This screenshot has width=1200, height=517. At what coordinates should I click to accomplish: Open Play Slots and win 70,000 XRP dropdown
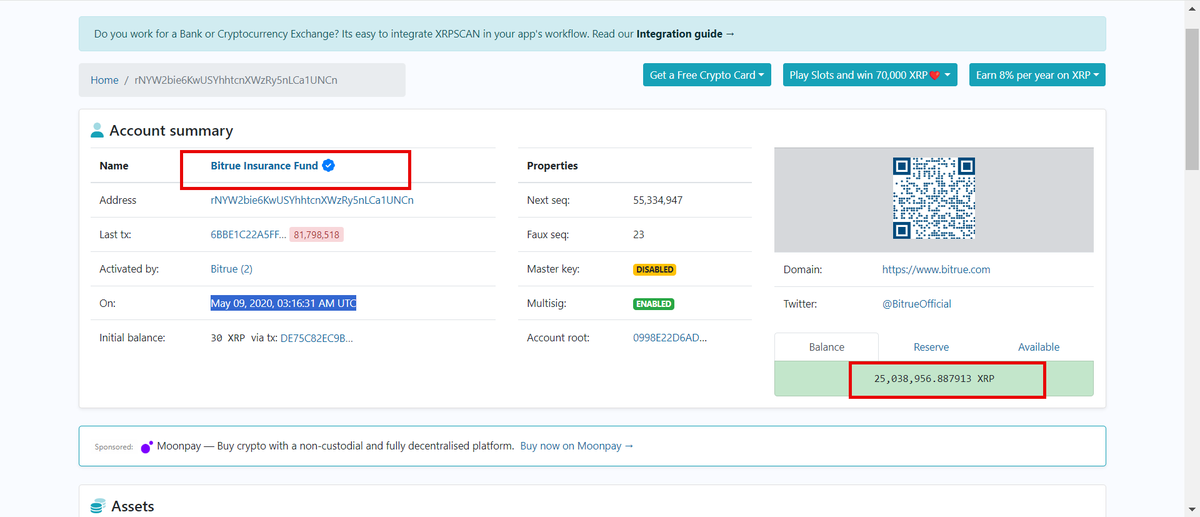tap(870, 75)
